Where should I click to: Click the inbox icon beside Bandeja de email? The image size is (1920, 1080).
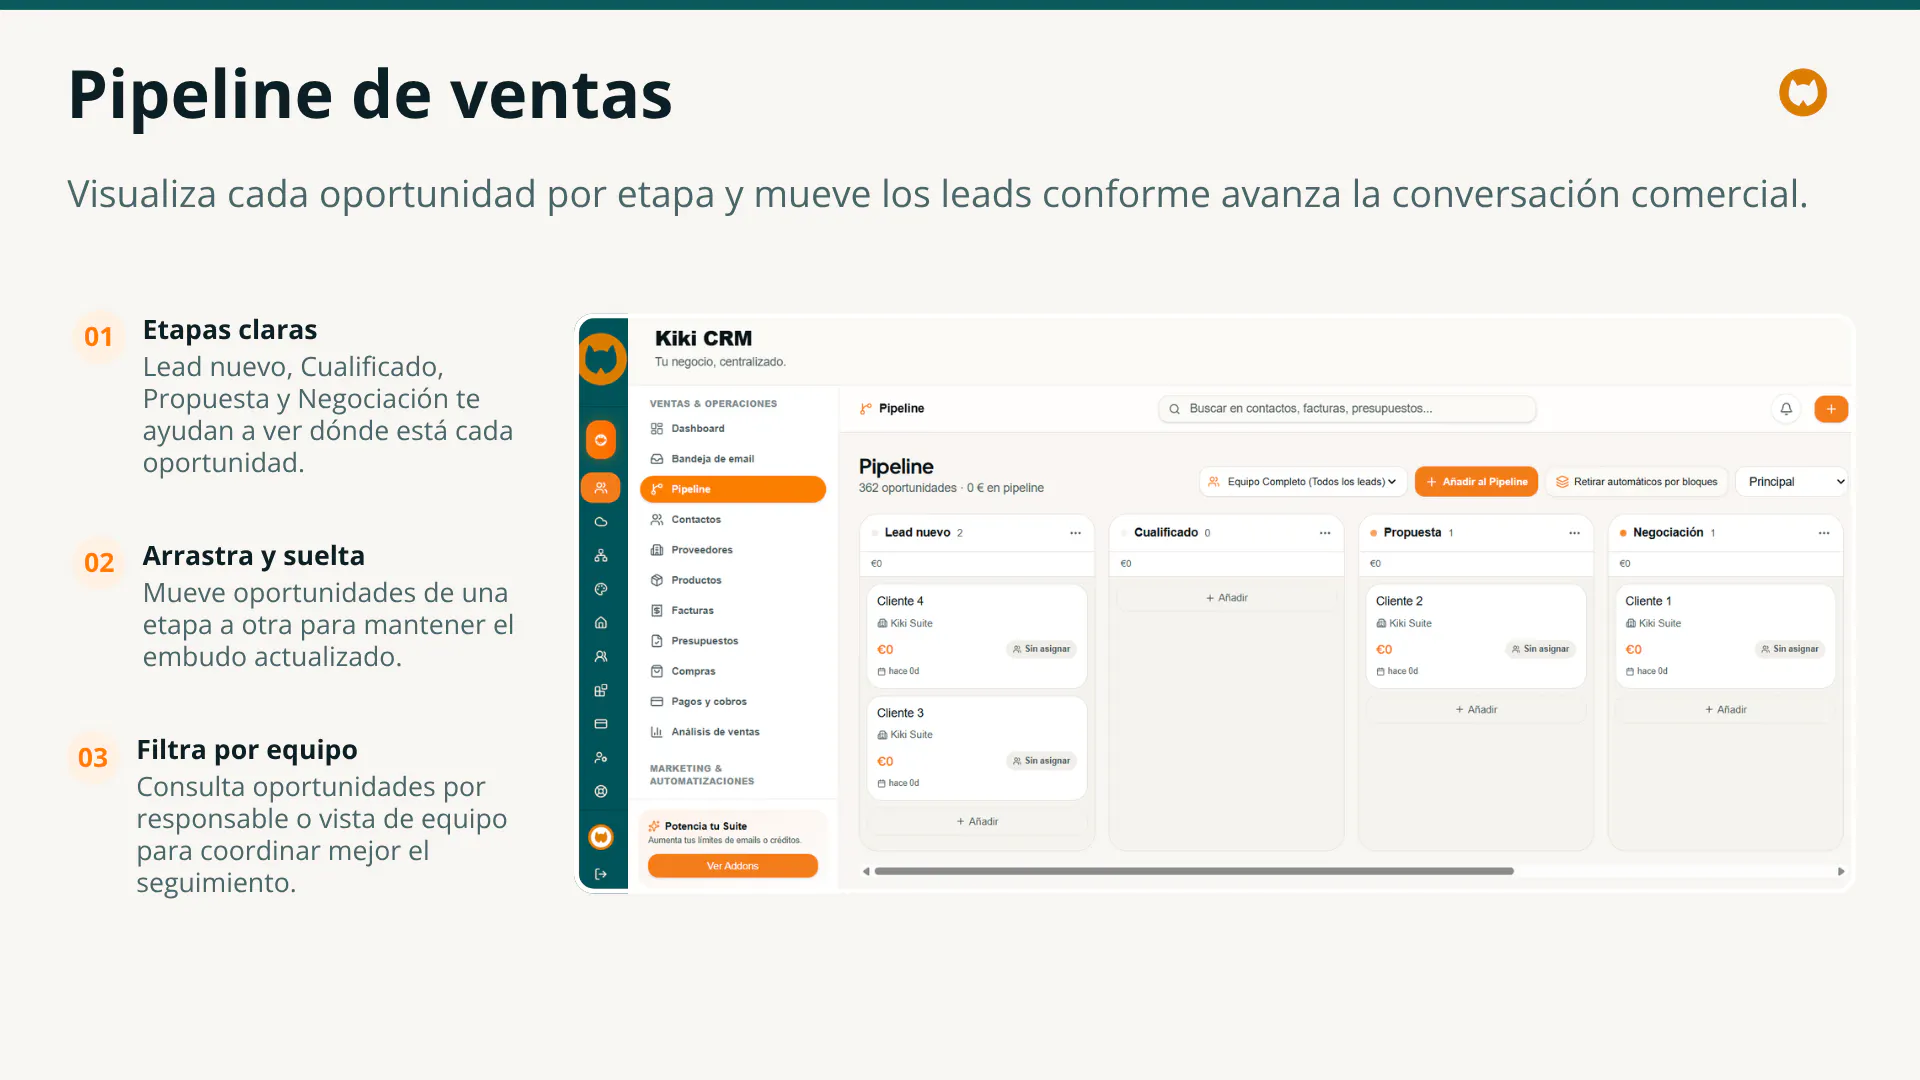pyautogui.click(x=657, y=459)
